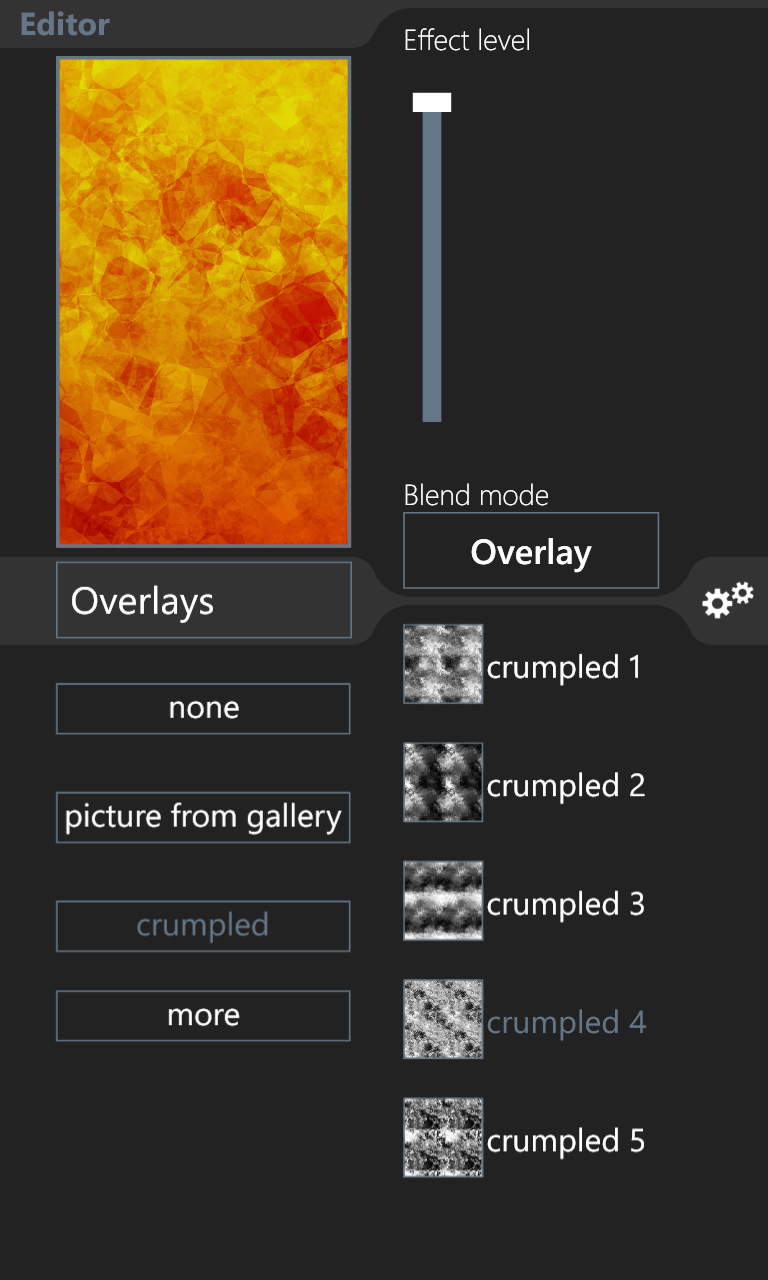
Task: Open the Overlays category dropdown
Action: (204, 600)
